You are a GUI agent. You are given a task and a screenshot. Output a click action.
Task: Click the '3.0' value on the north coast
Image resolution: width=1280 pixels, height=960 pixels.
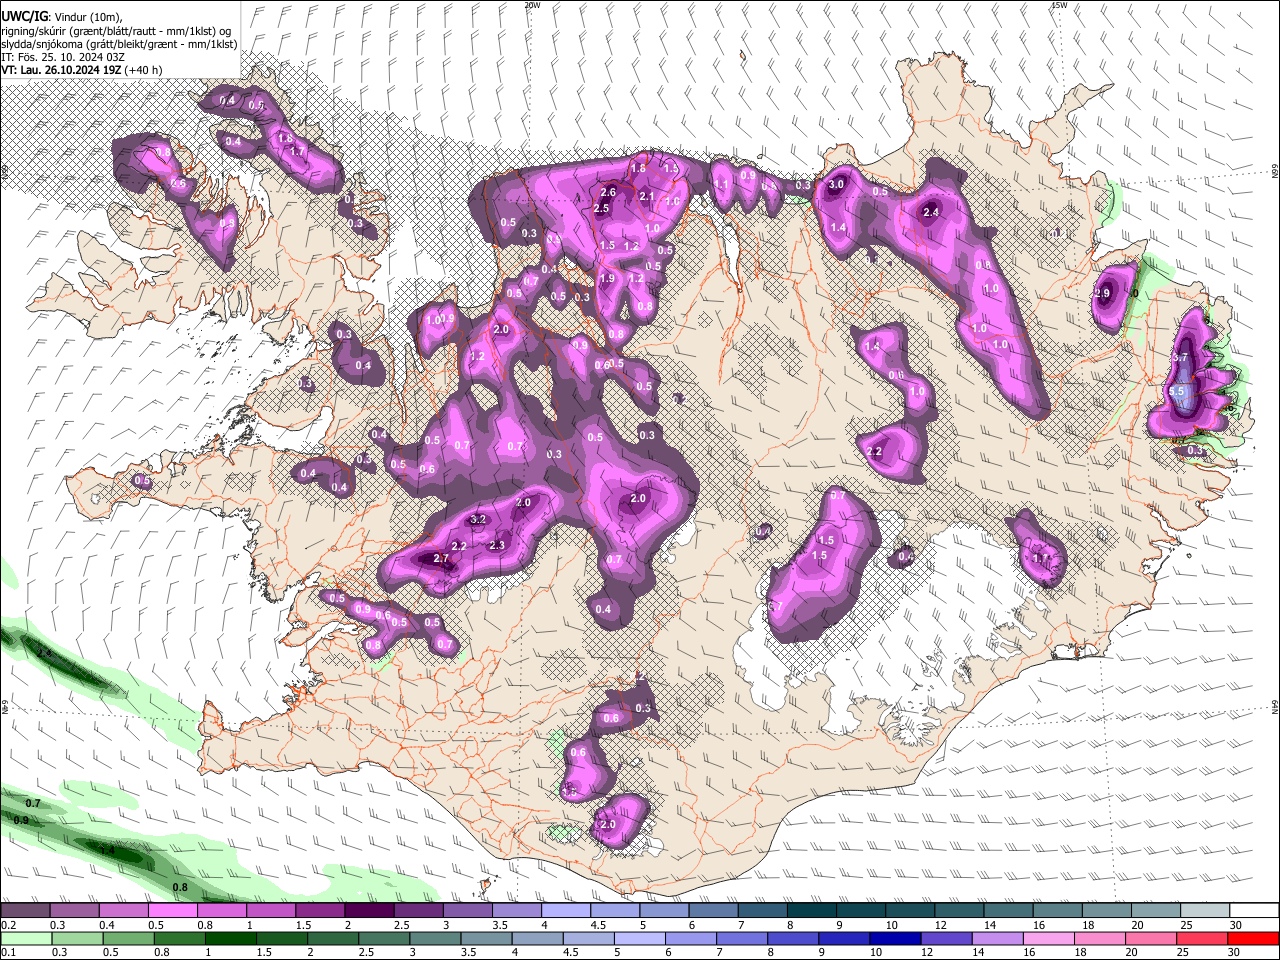coord(837,185)
